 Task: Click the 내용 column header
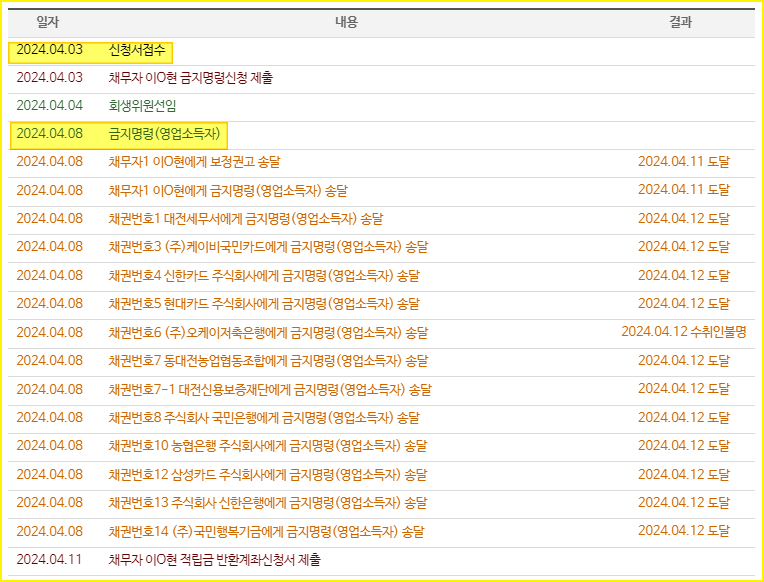346,22
